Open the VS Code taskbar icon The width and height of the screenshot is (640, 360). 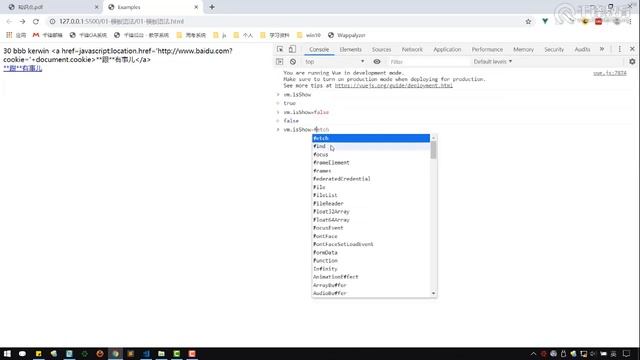(x=146, y=353)
